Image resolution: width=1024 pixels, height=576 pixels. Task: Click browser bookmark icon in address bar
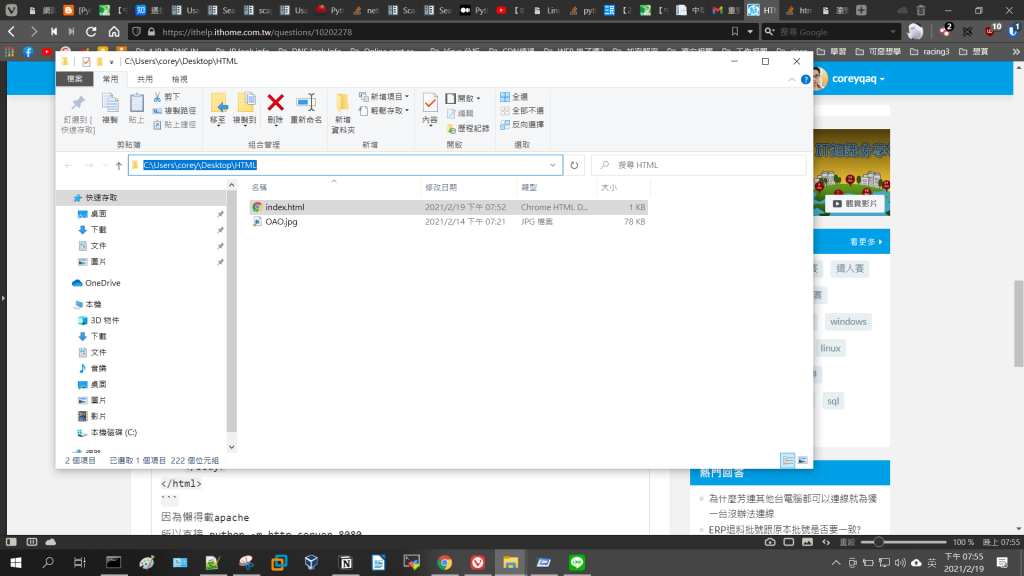tap(735, 31)
